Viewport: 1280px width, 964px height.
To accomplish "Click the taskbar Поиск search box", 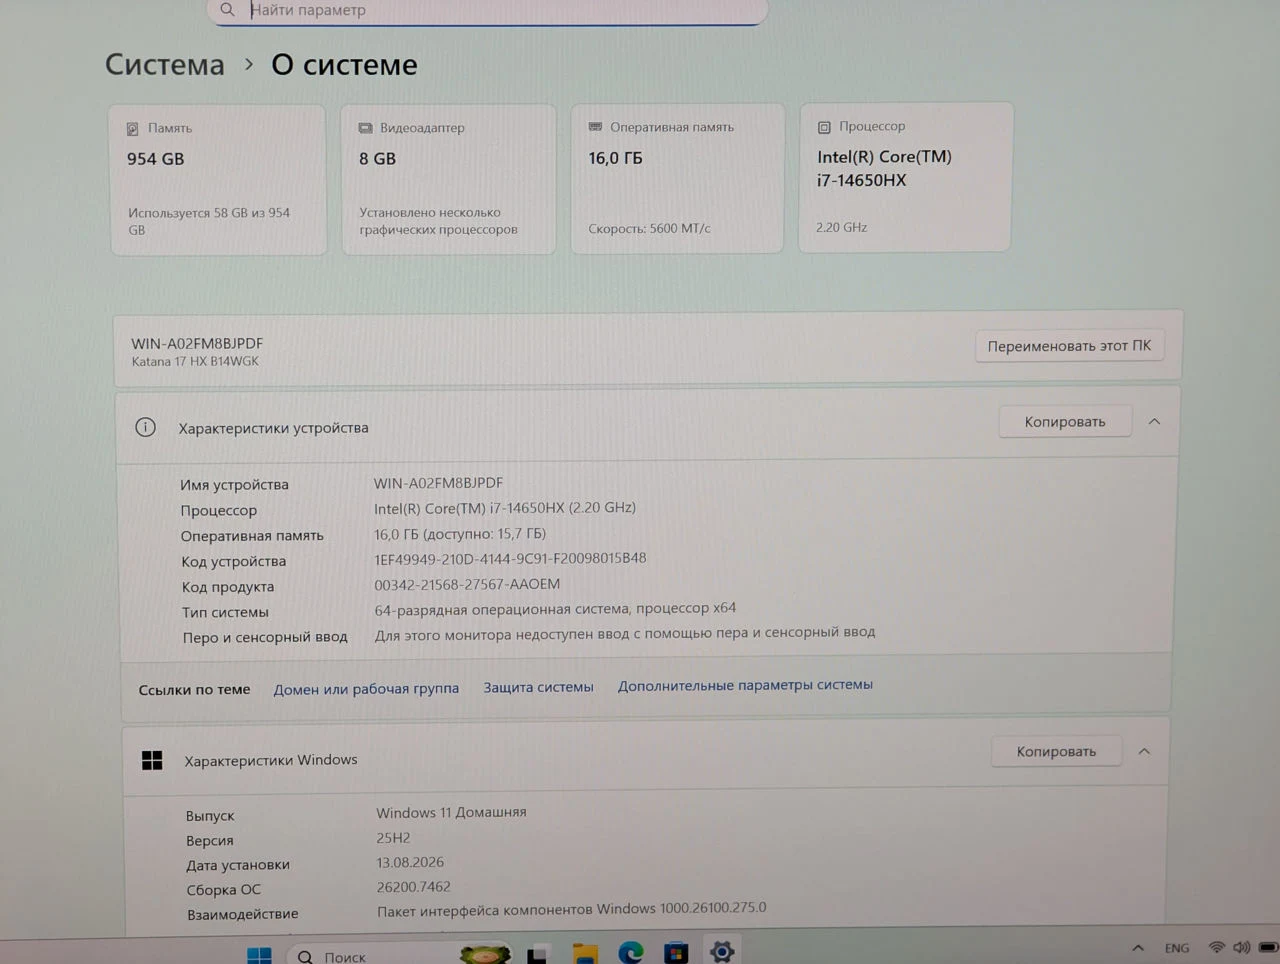I will [400, 955].
